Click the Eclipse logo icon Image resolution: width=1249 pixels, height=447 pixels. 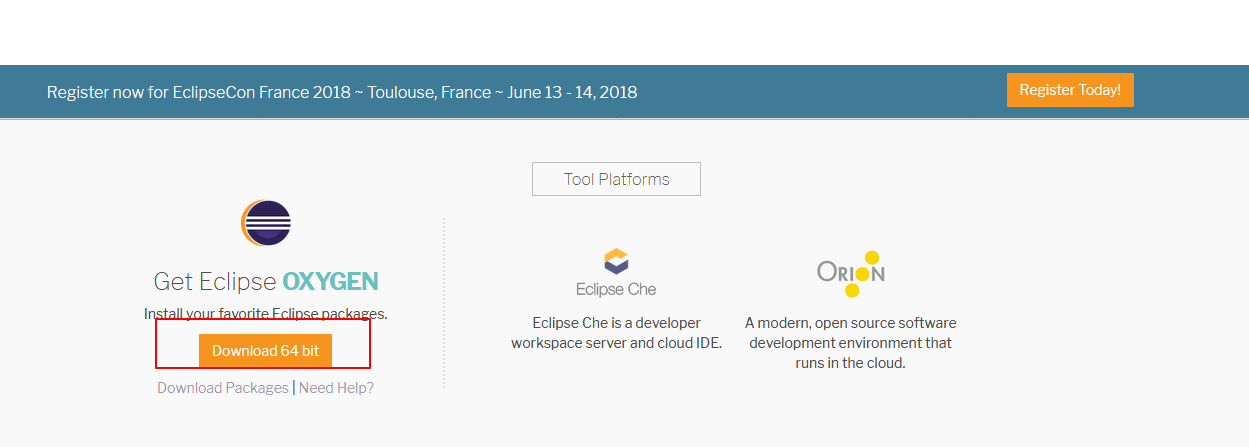[266, 222]
